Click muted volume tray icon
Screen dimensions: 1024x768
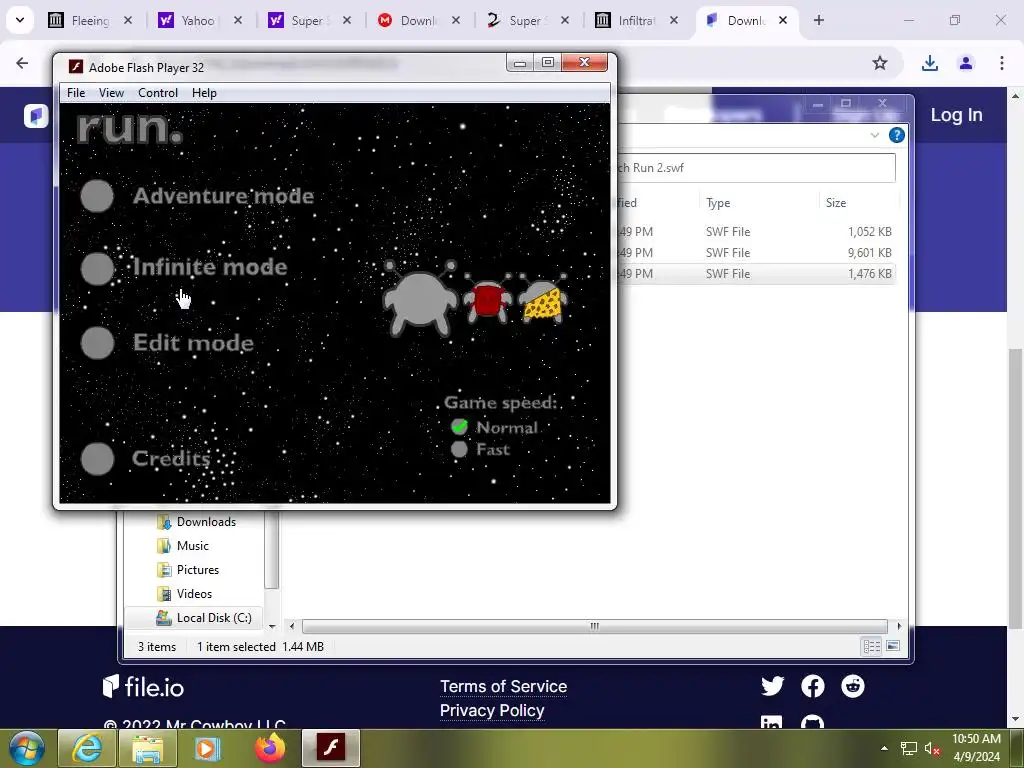coord(932,749)
